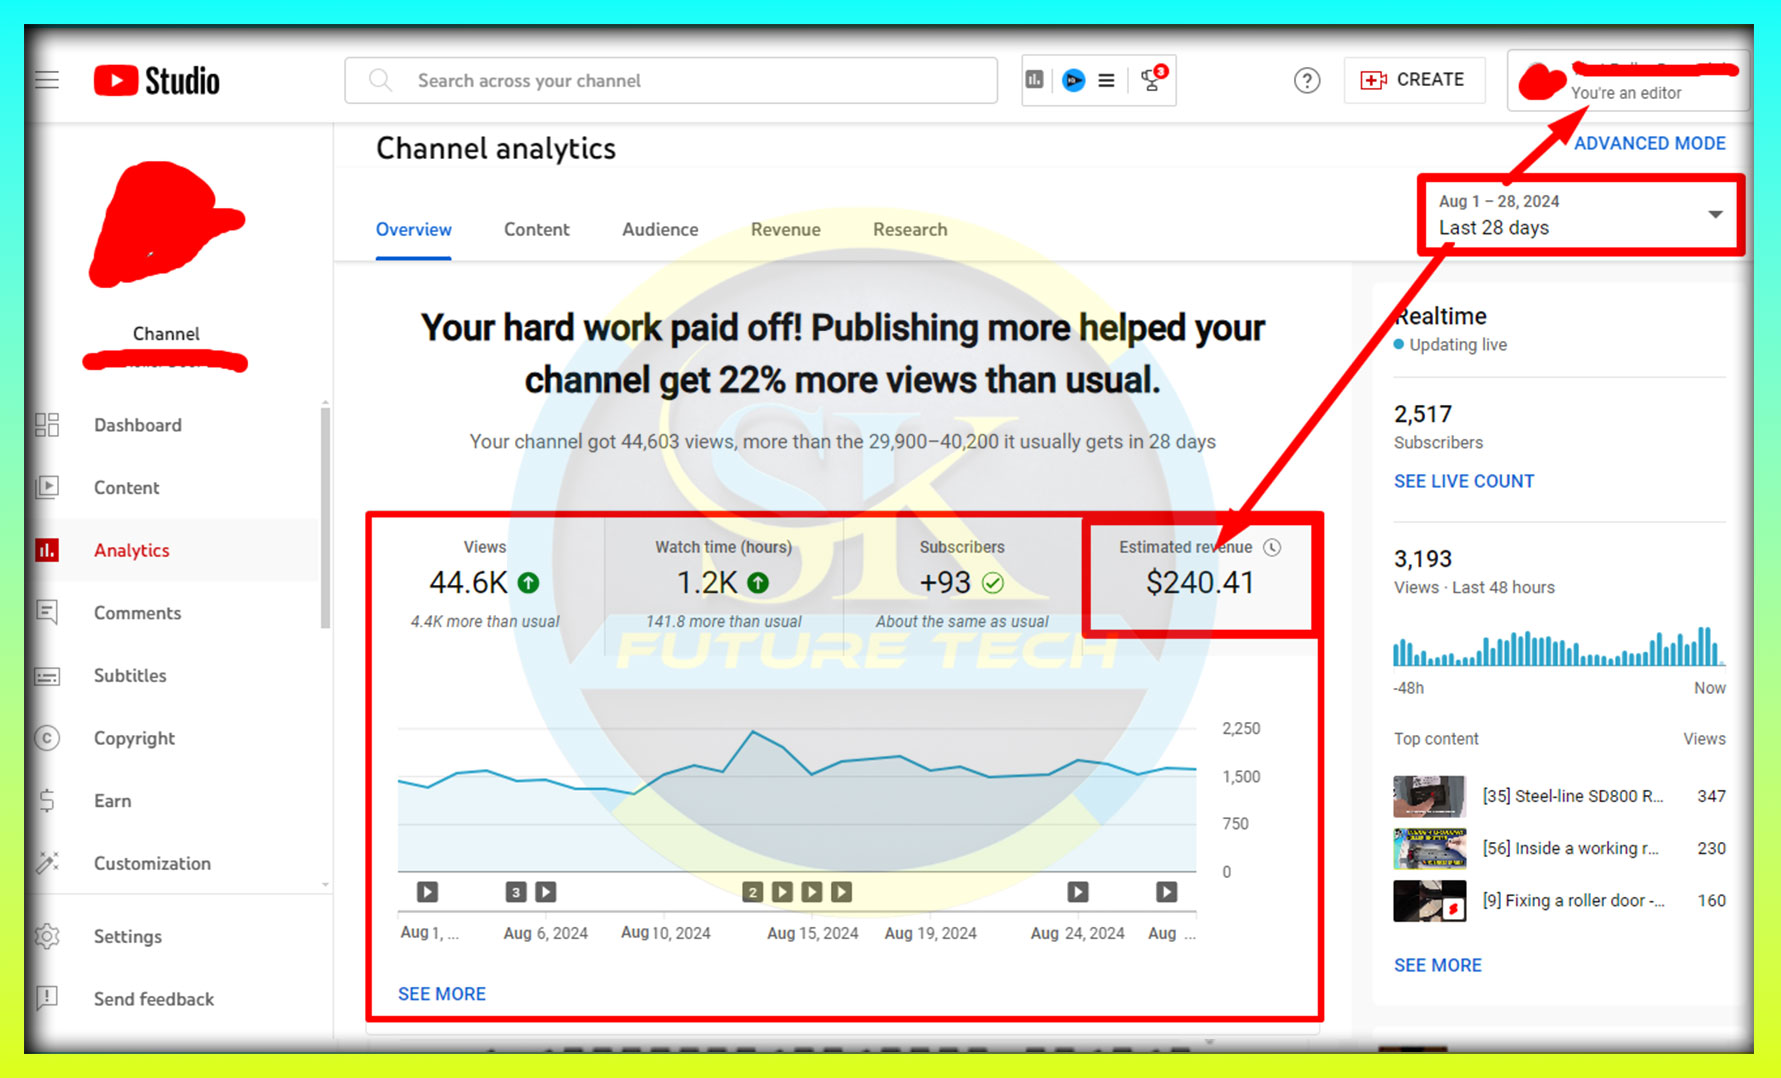Open ADVANCED MODE link
Image resolution: width=1781 pixels, height=1078 pixels.
pyautogui.click(x=1649, y=143)
